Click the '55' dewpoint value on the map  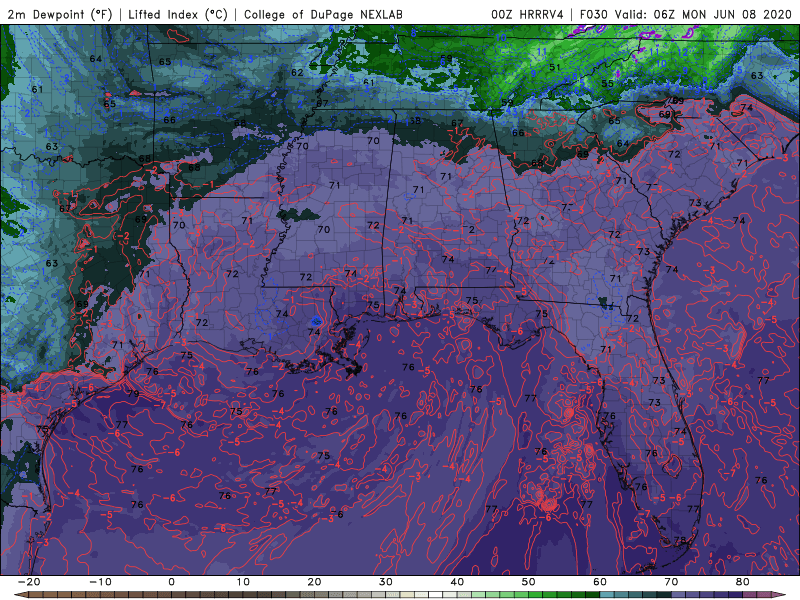point(607,83)
